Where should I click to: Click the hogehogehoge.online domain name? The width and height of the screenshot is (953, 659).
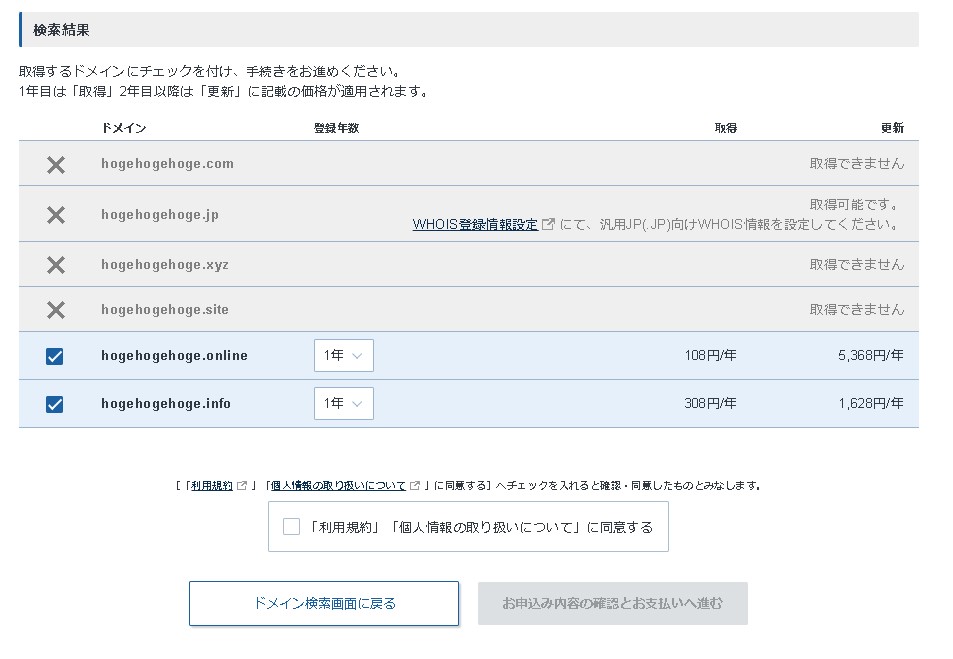(174, 356)
